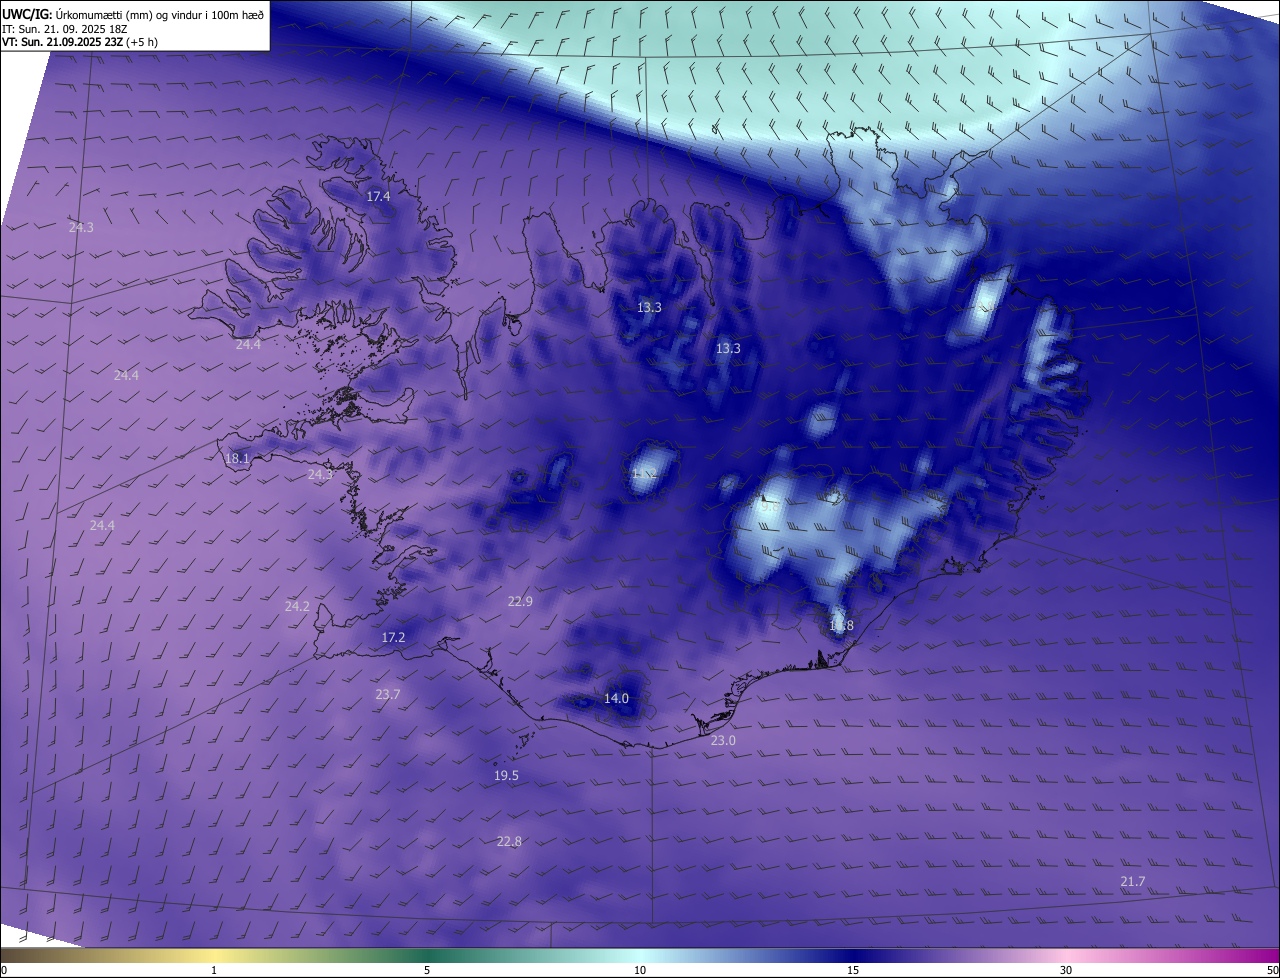Click the 22.8 value label
Image resolution: width=1280 pixels, height=978 pixels.
point(509,842)
